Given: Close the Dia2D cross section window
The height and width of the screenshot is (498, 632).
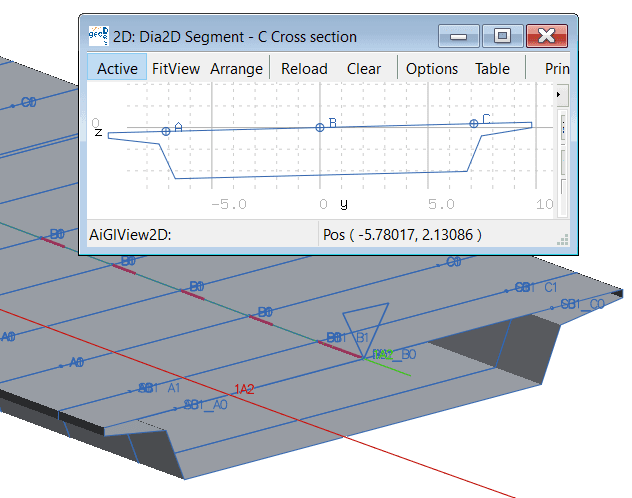Looking at the screenshot, I should tap(547, 37).
